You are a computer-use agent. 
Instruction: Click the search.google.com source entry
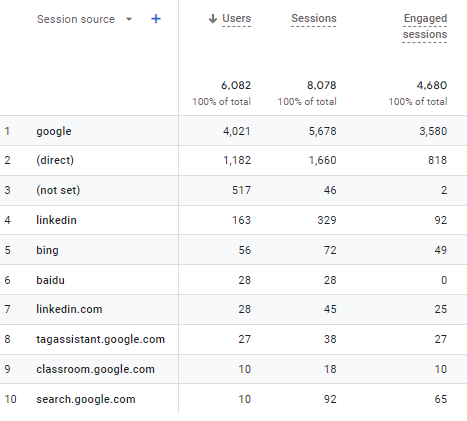pyautogui.click(x=86, y=399)
